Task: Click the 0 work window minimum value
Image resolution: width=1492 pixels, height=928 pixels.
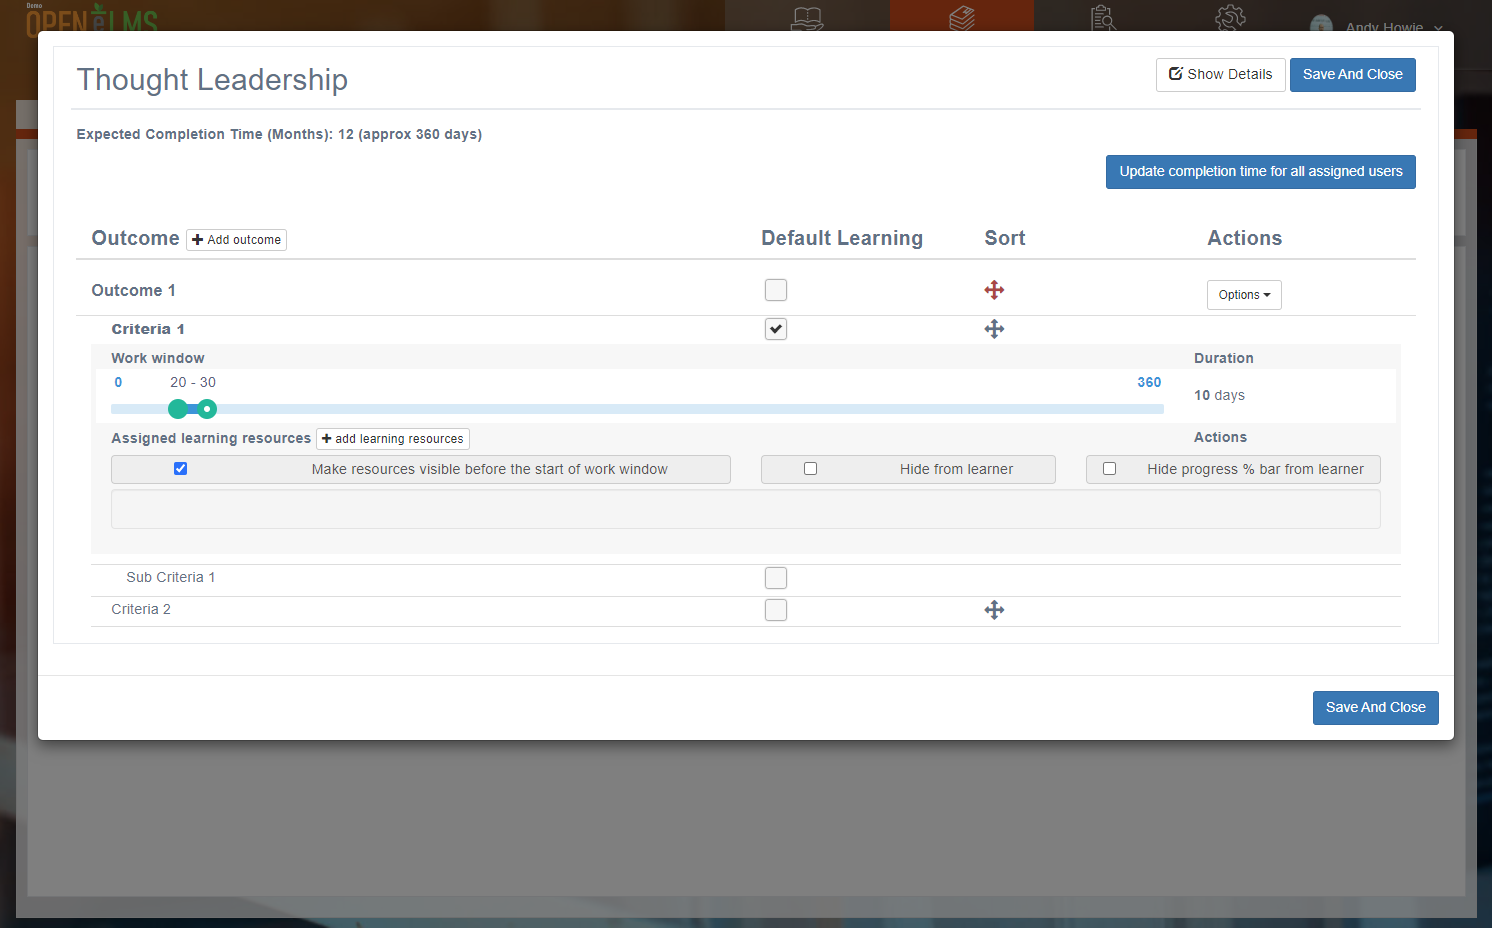Action: pyautogui.click(x=118, y=383)
